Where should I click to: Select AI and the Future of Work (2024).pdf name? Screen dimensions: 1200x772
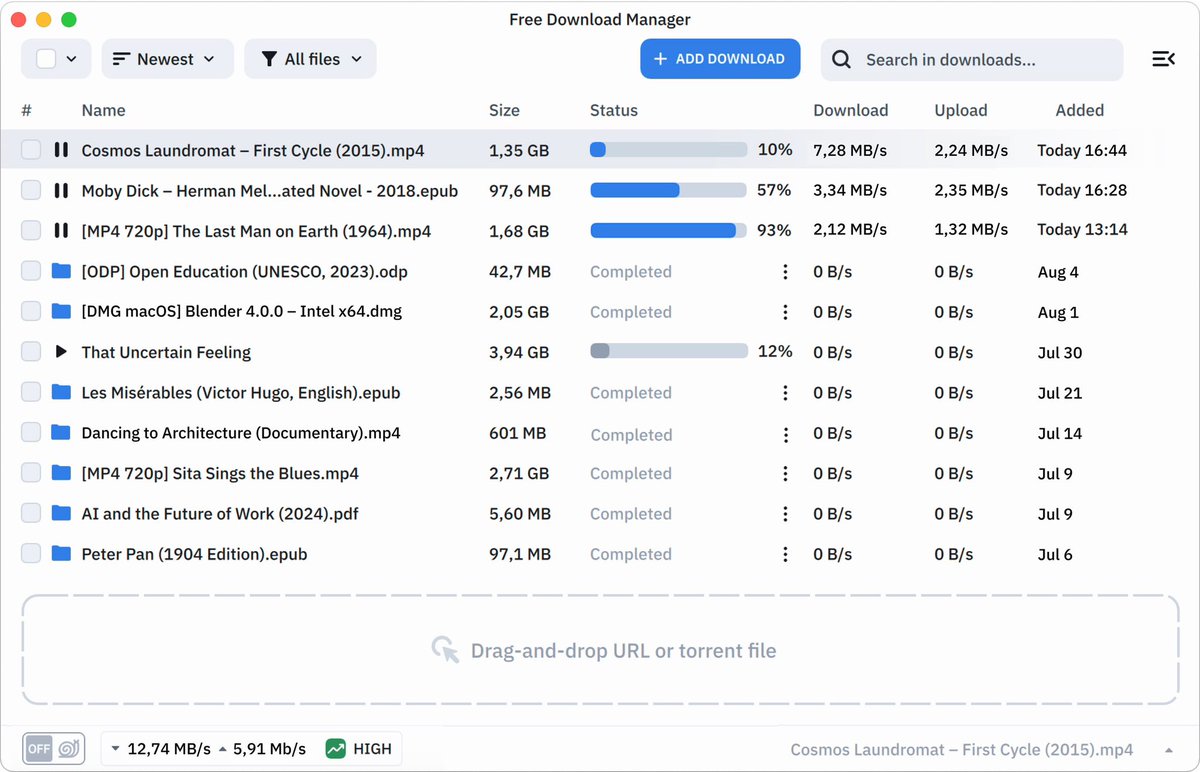[x=220, y=514]
